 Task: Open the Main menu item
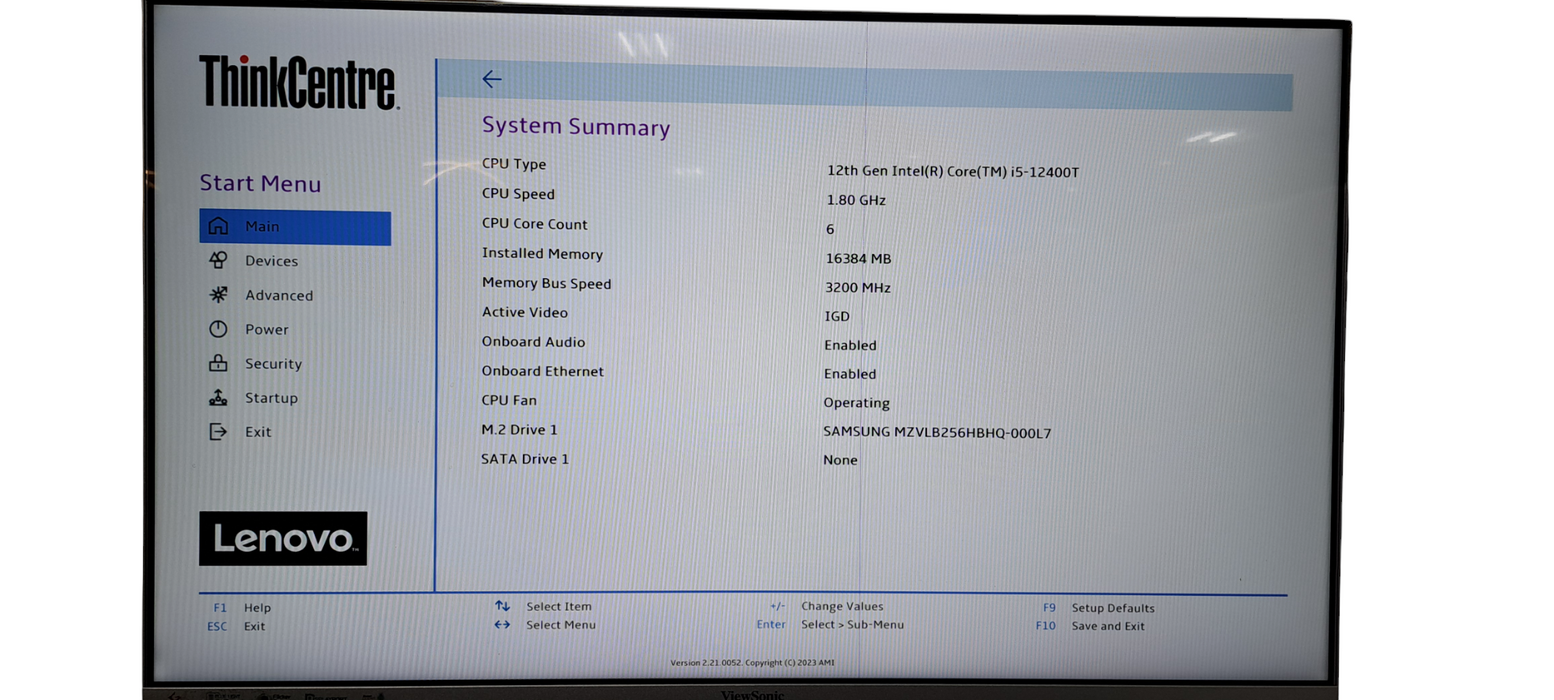[x=295, y=227]
